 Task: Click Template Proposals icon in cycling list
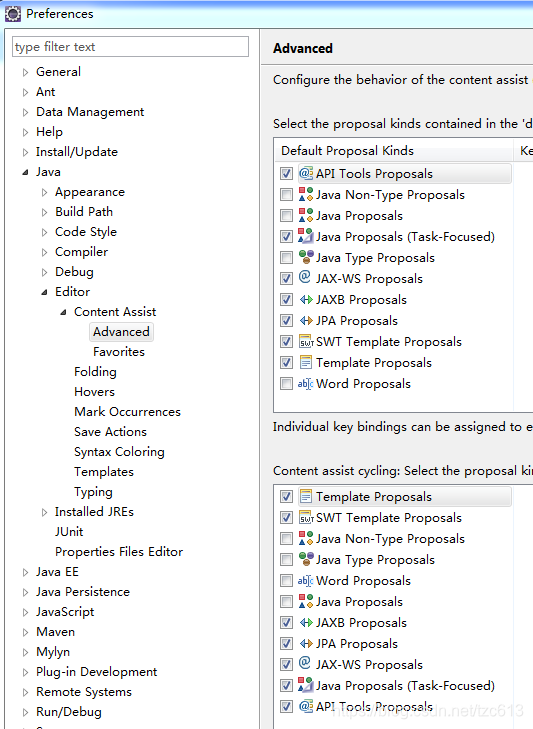click(306, 497)
